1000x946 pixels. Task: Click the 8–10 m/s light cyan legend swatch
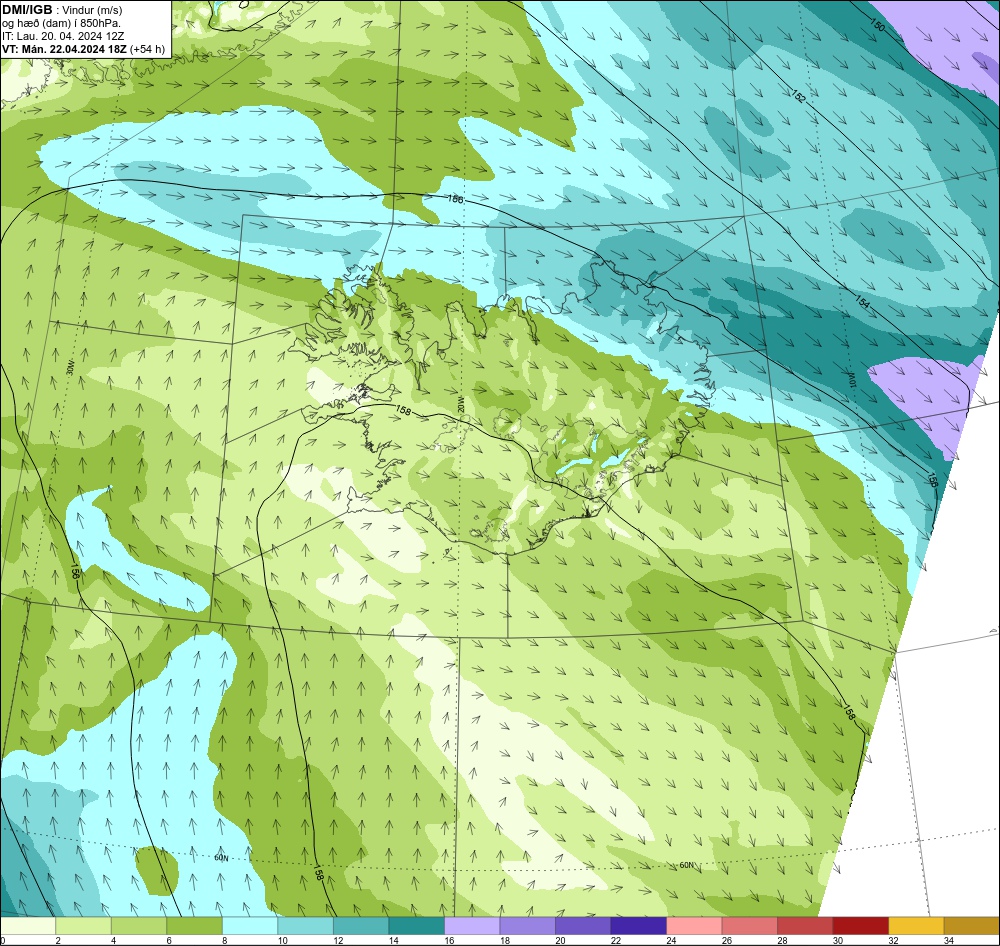coord(250,926)
